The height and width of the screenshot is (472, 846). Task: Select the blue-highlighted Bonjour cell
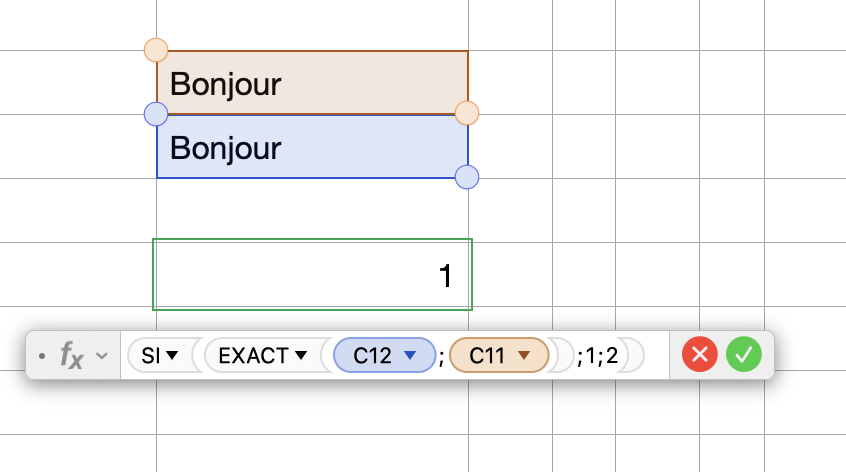tap(312, 148)
